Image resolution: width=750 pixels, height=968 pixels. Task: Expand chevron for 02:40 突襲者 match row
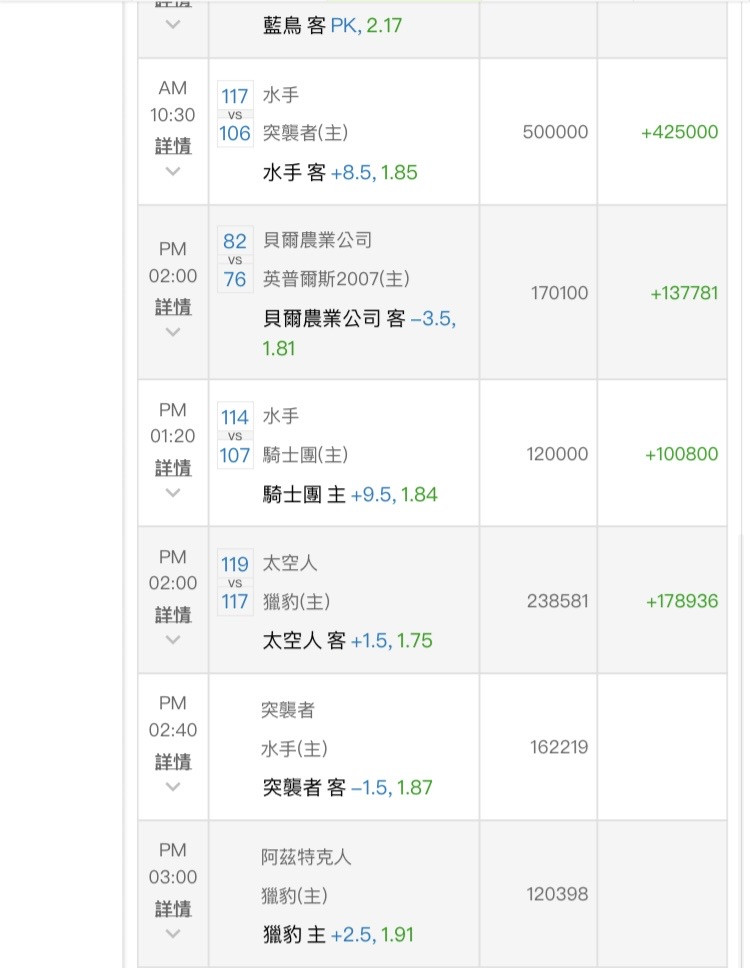[x=173, y=787]
